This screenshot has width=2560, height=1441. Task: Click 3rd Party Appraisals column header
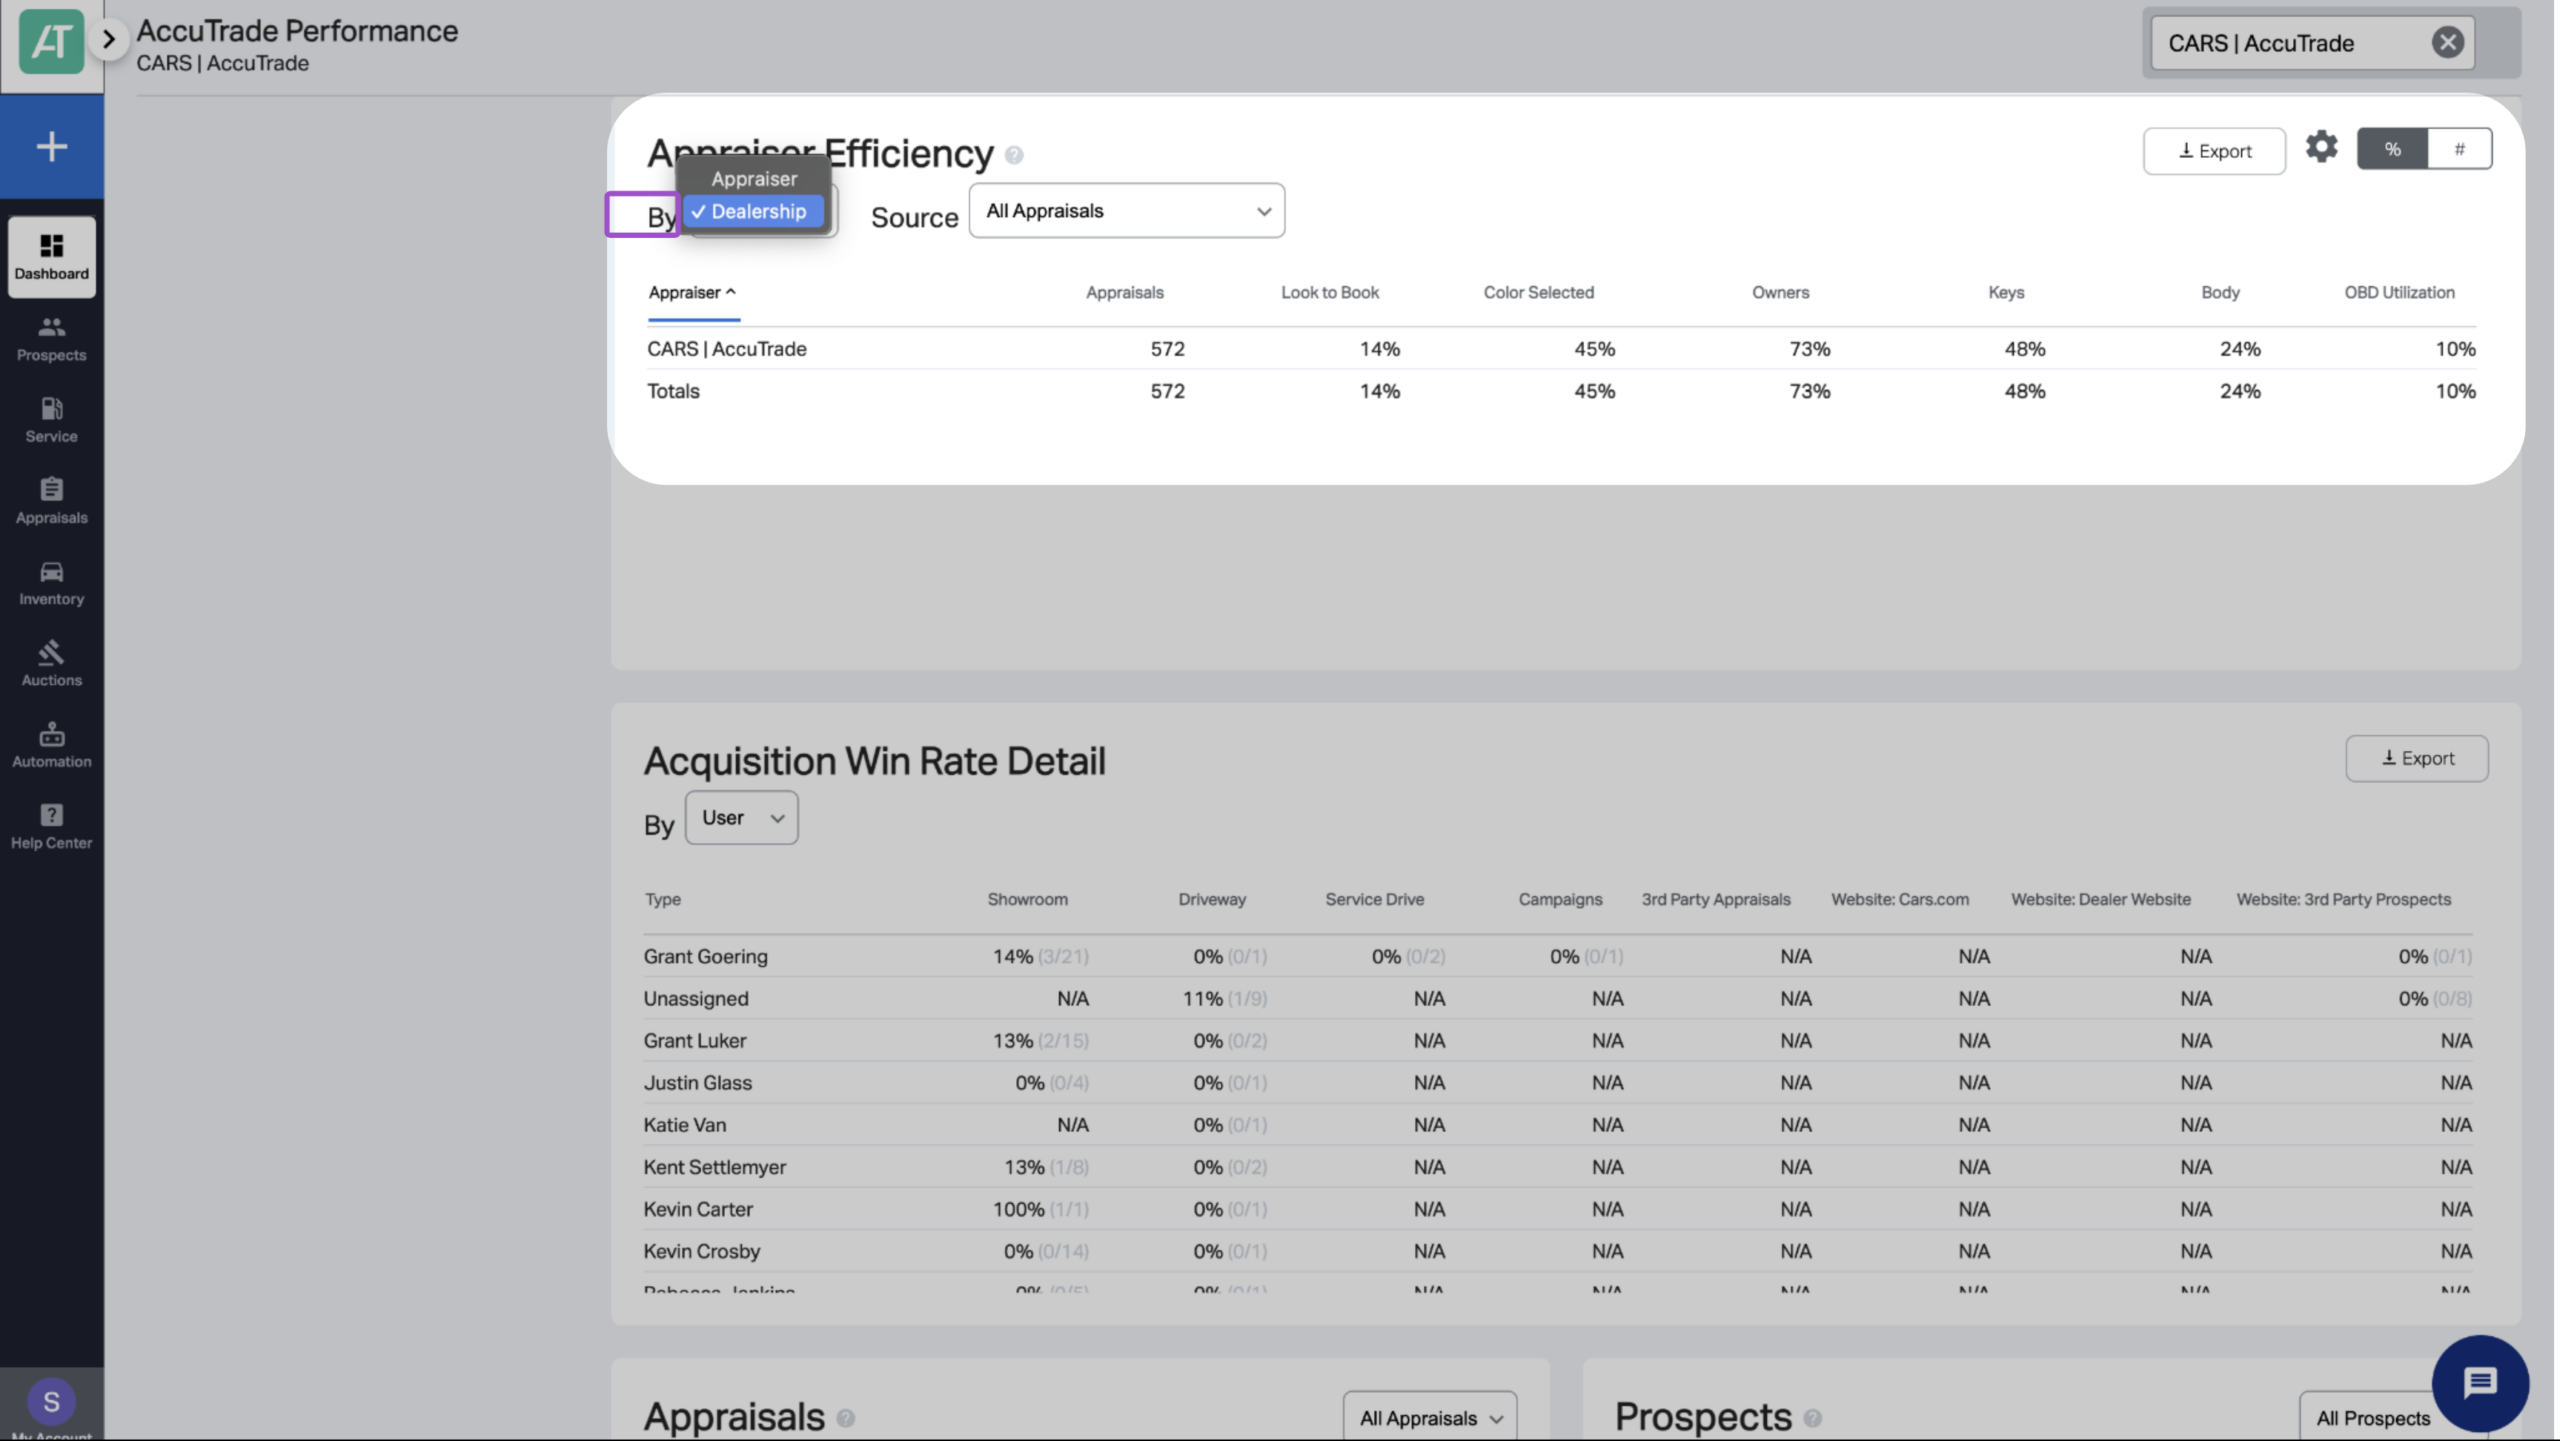tap(1715, 900)
